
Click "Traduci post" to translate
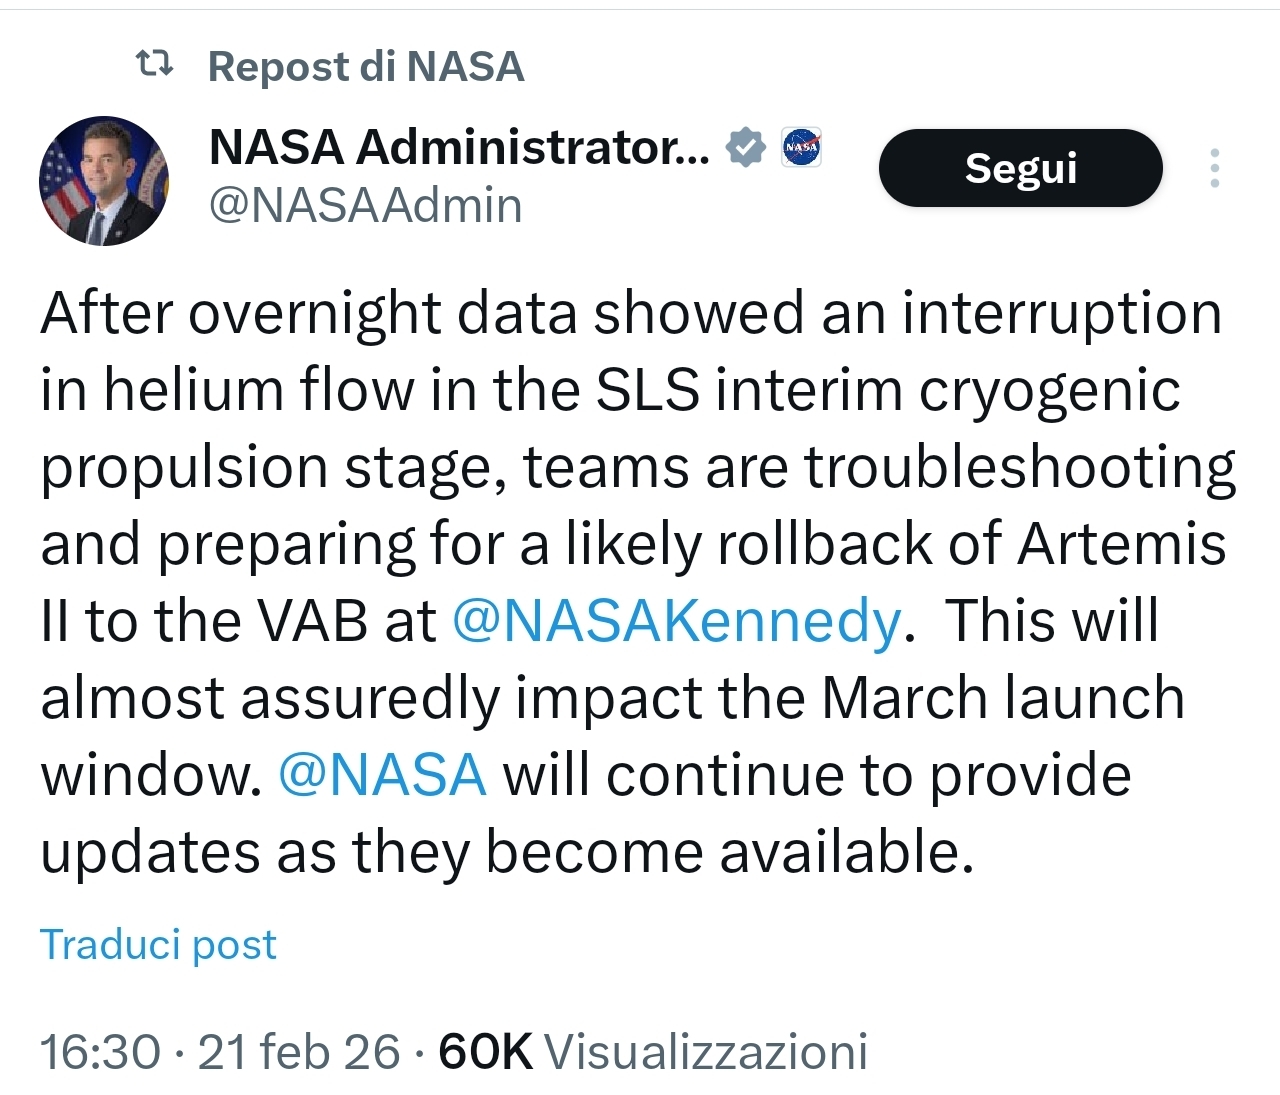(x=158, y=944)
